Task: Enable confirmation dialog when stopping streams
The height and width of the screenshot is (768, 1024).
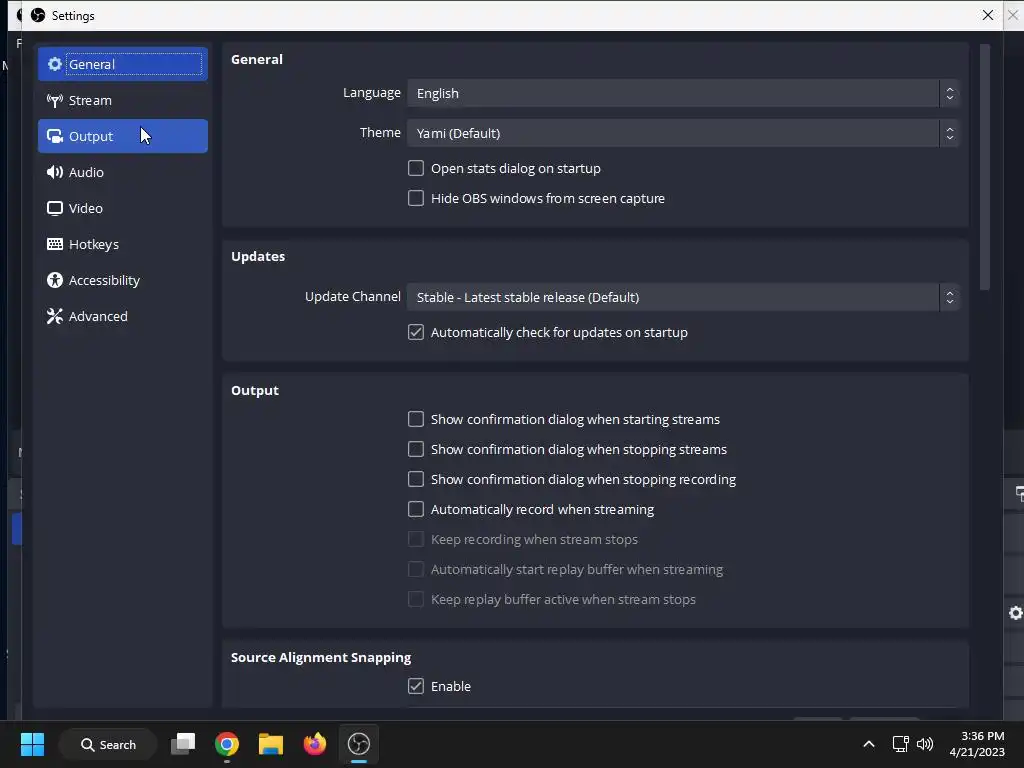Action: (416, 449)
